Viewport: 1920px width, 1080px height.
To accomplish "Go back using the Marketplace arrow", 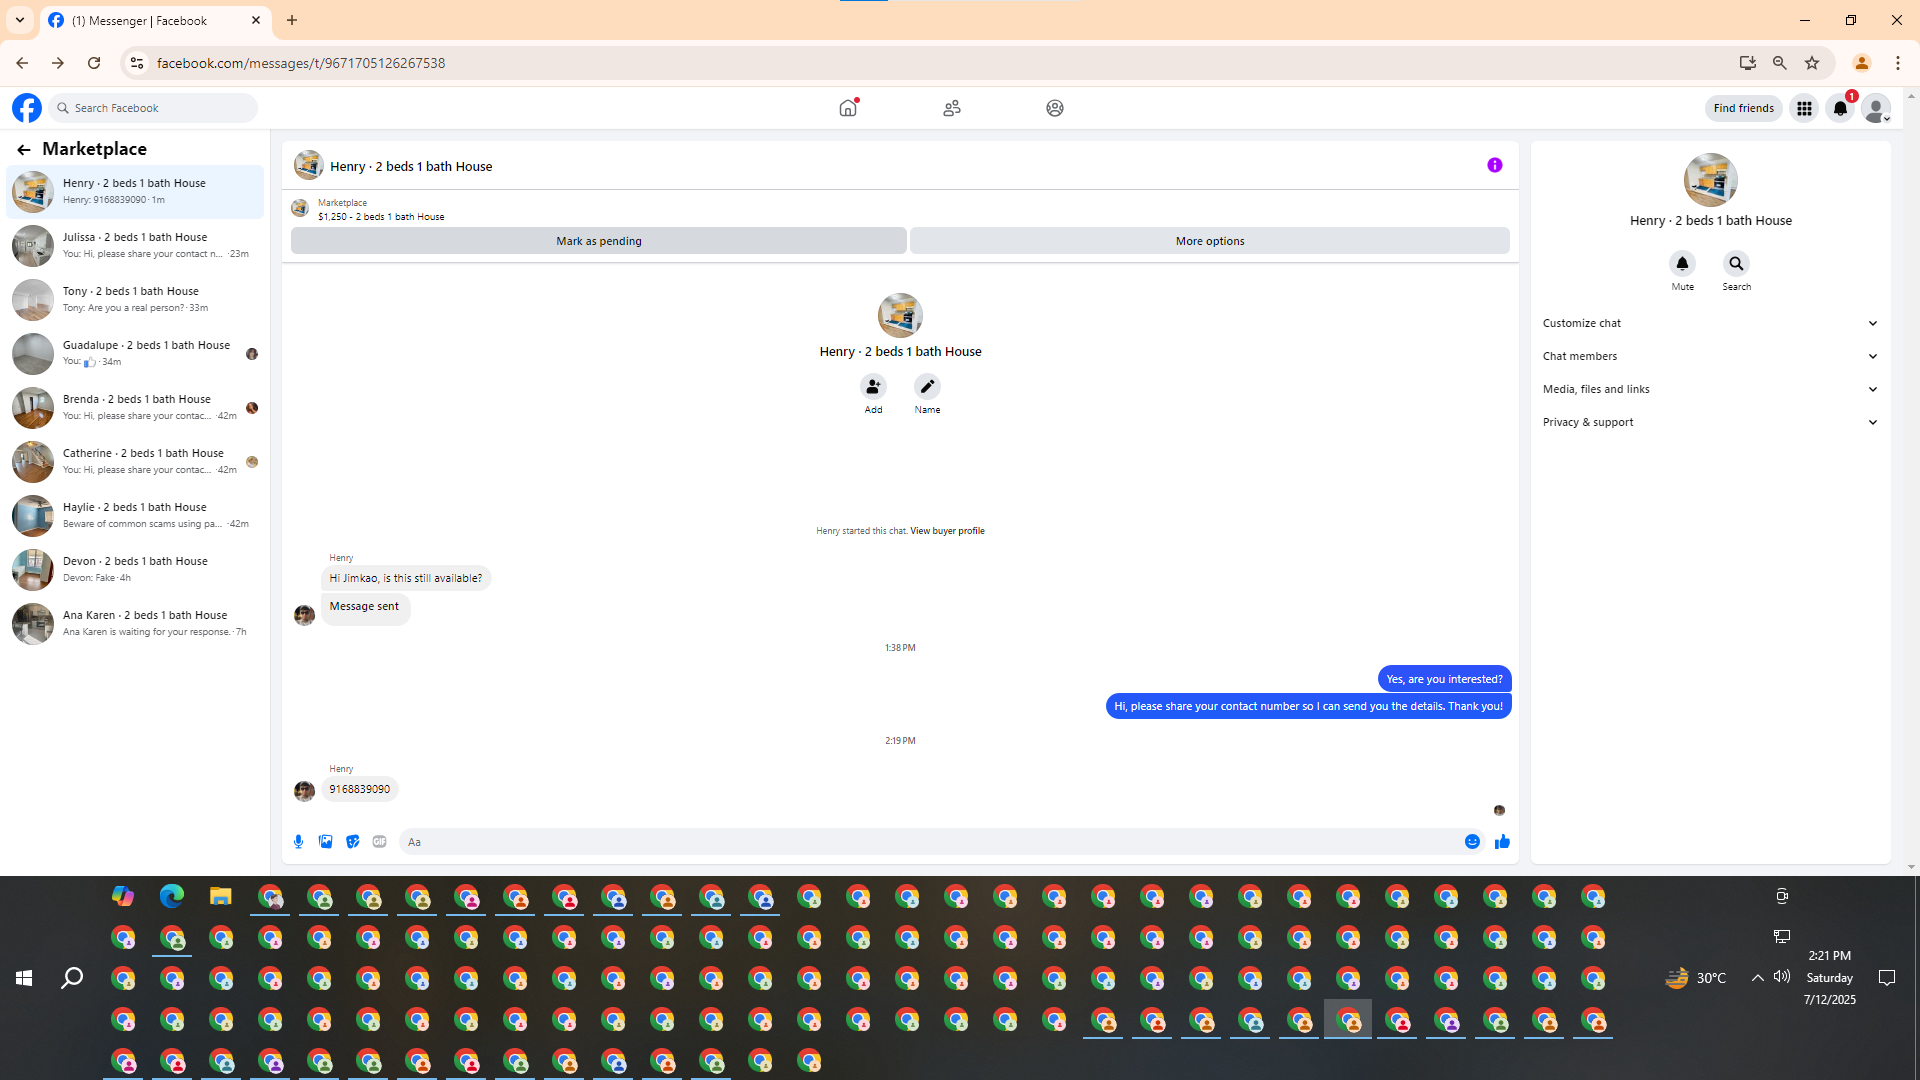I will click(x=24, y=150).
